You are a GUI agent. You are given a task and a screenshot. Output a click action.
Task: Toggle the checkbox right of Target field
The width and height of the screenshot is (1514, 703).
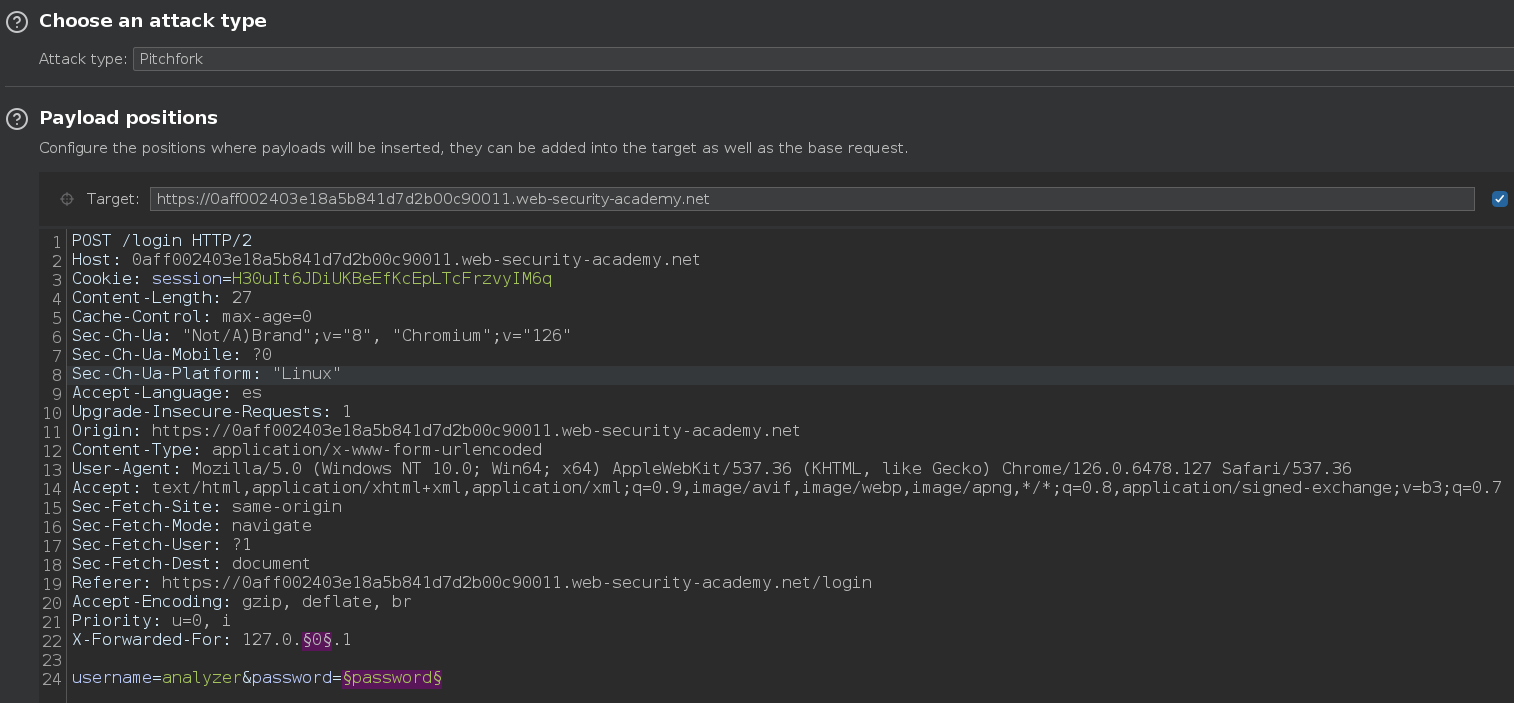pyautogui.click(x=1499, y=199)
